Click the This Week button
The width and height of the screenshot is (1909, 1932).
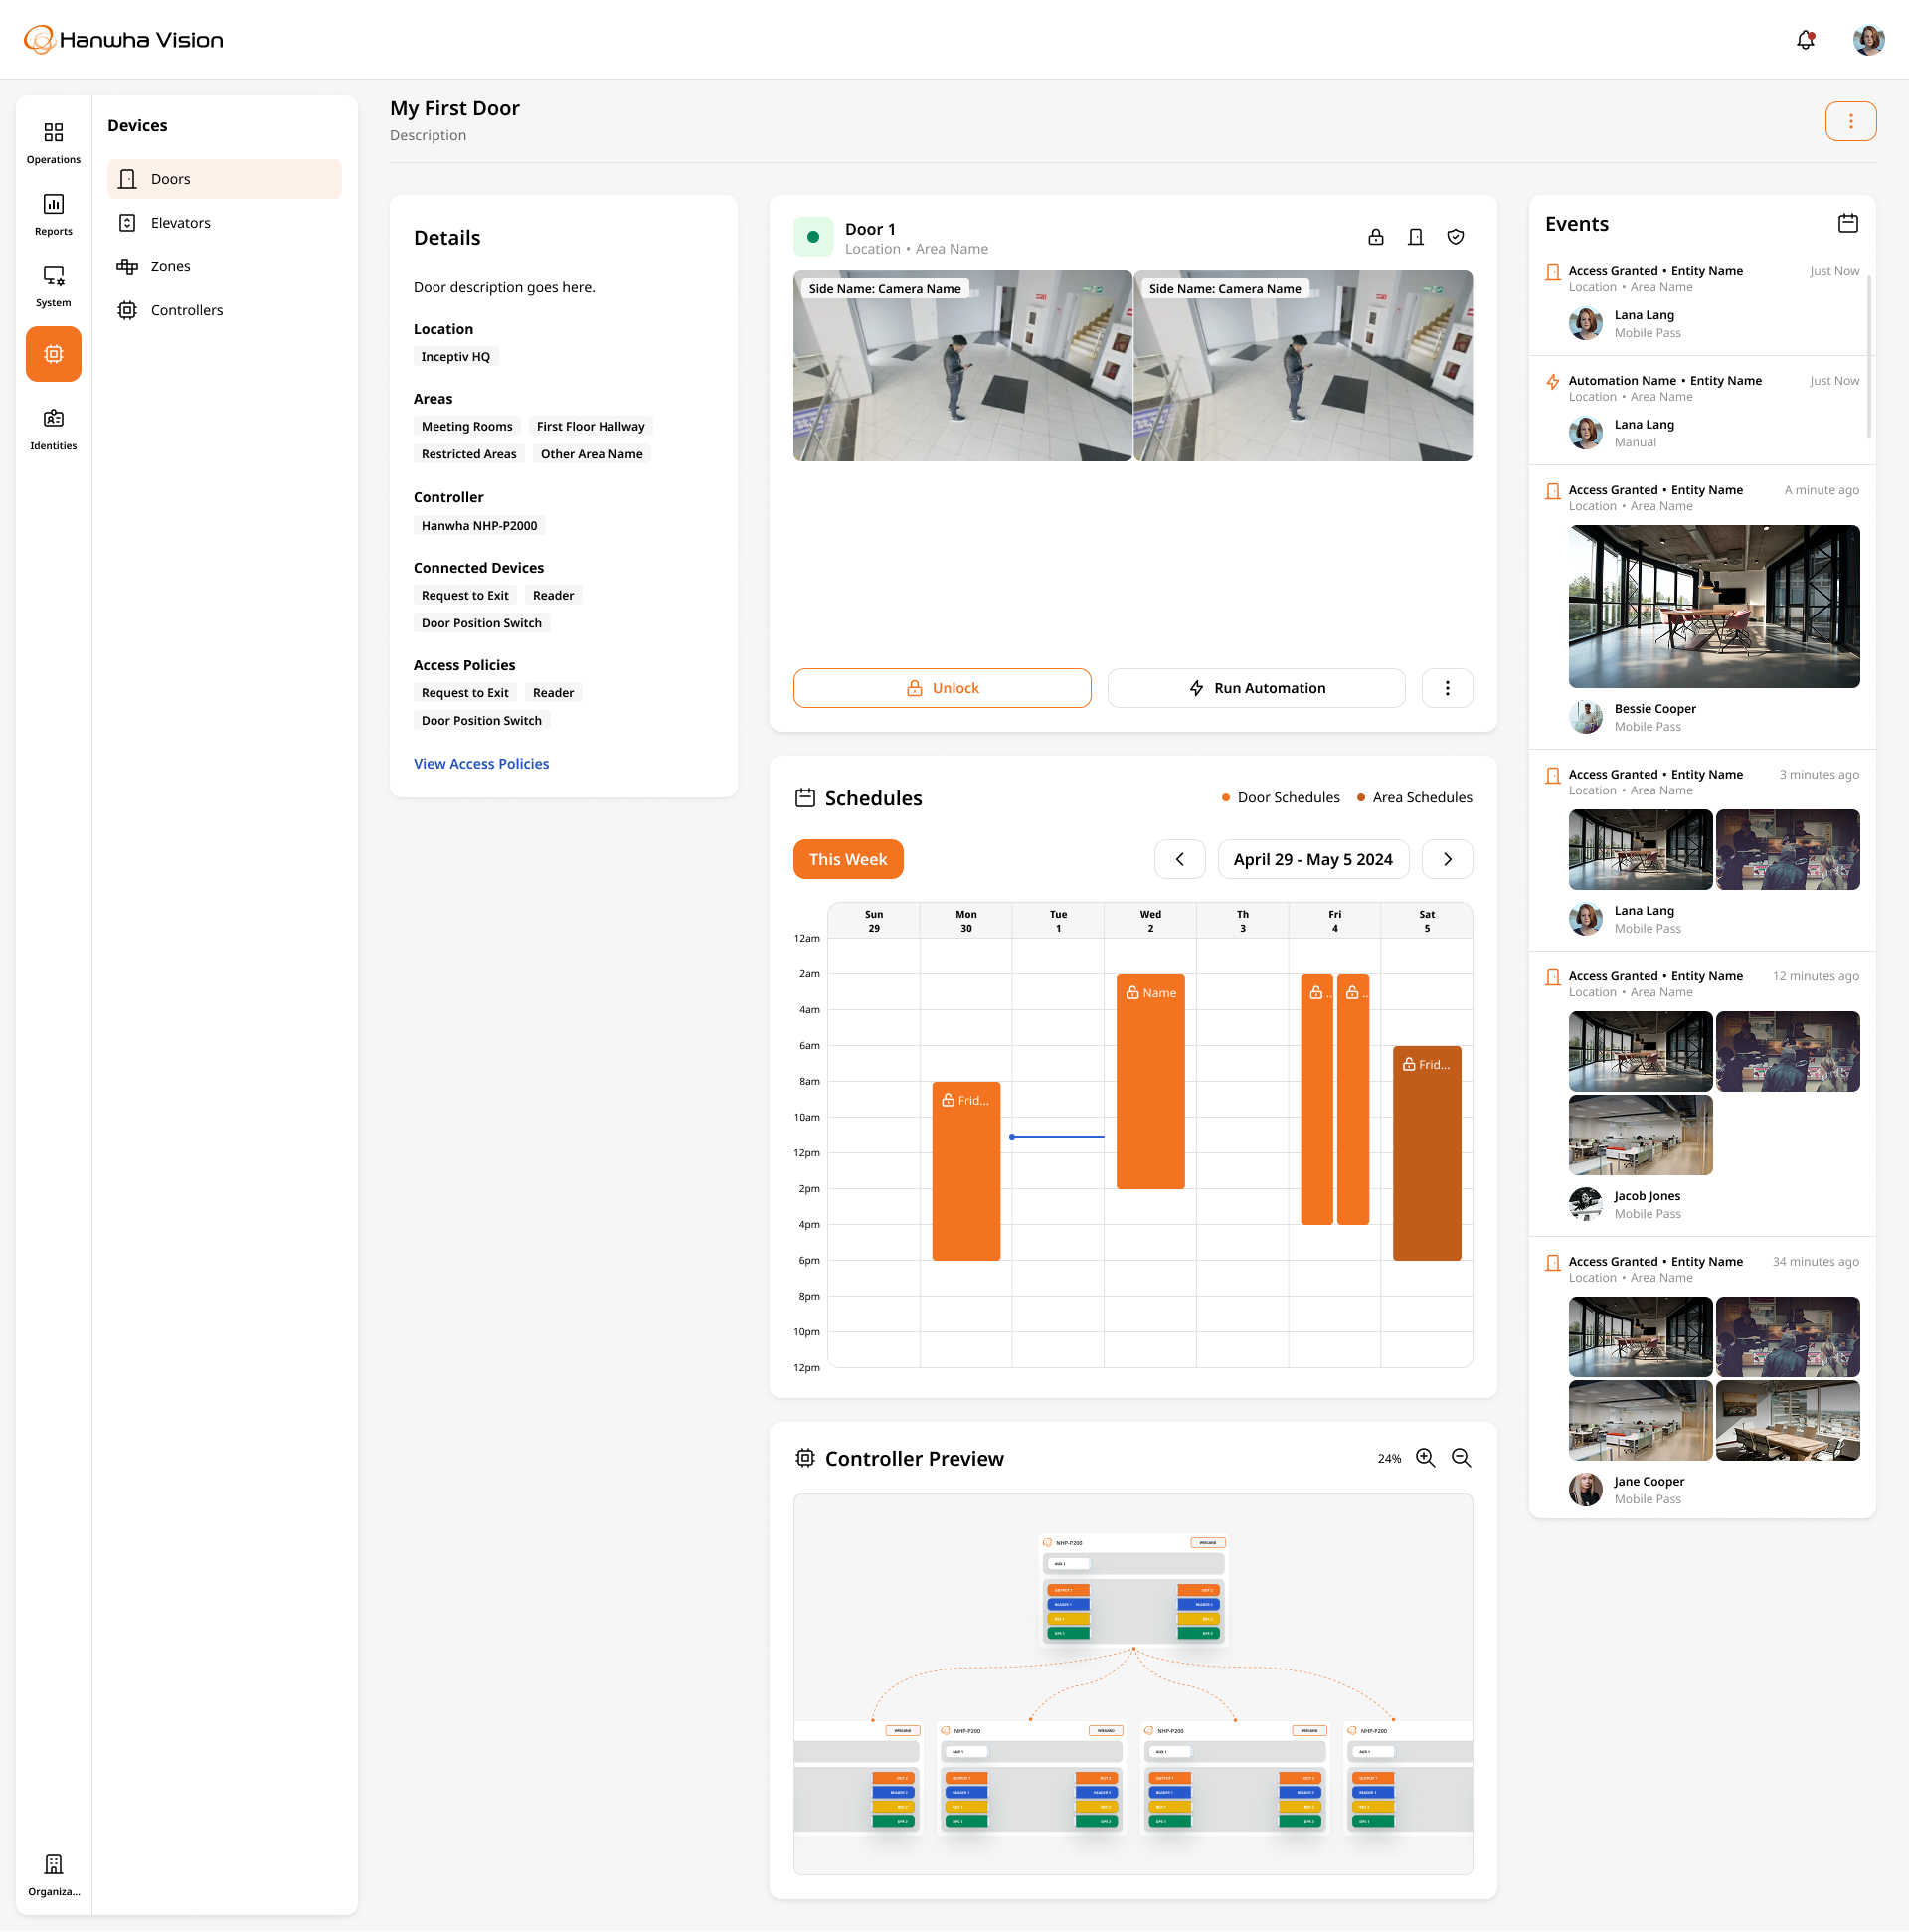848,860
